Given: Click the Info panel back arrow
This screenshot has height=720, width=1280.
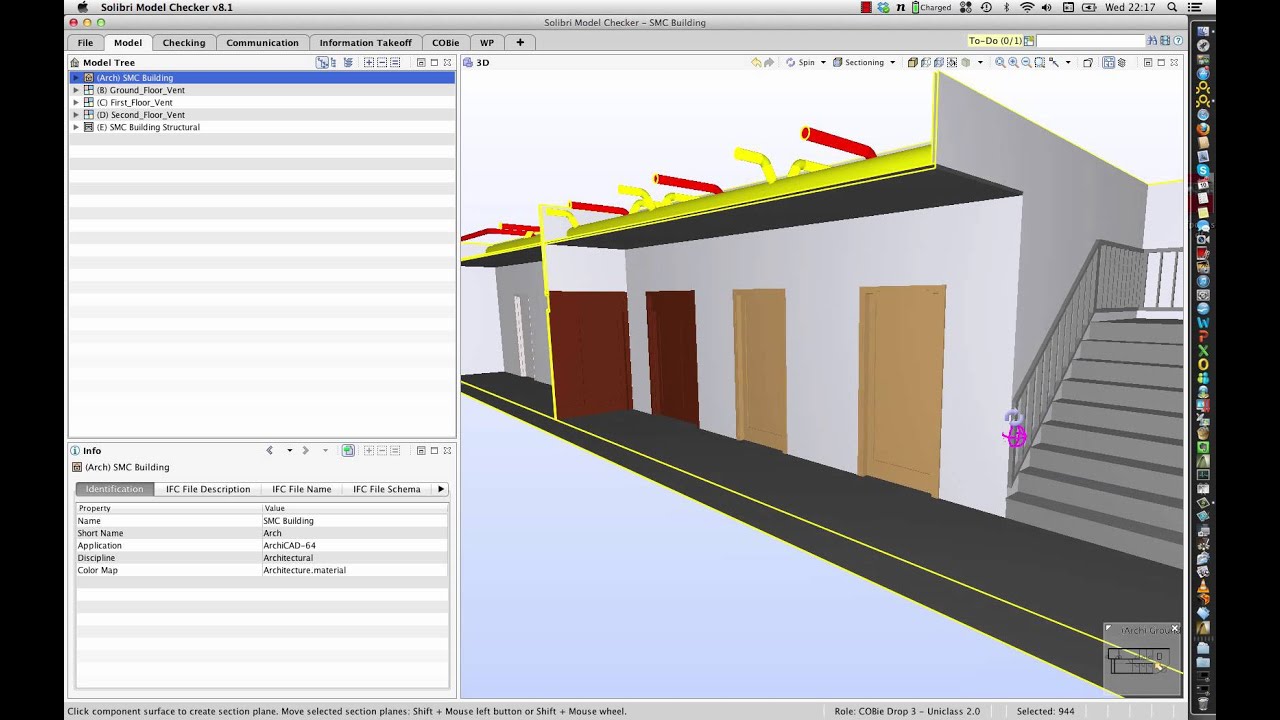Looking at the screenshot, I should coord(269,450).
